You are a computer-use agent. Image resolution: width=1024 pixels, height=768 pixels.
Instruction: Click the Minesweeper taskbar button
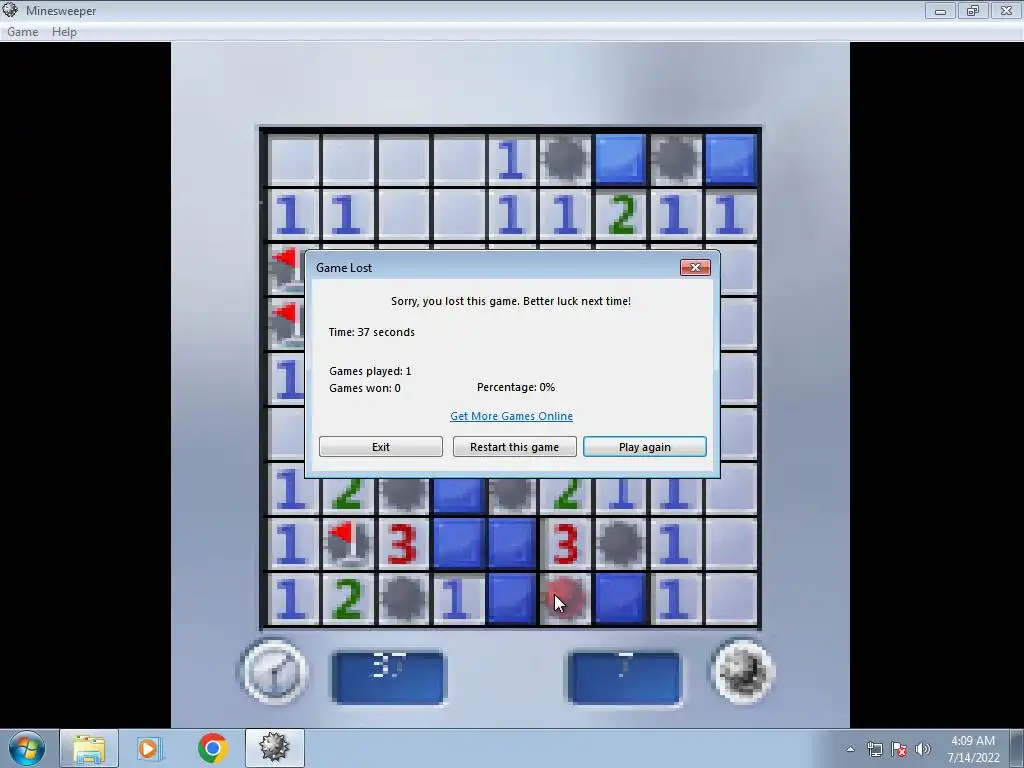[x=274, y=748]
